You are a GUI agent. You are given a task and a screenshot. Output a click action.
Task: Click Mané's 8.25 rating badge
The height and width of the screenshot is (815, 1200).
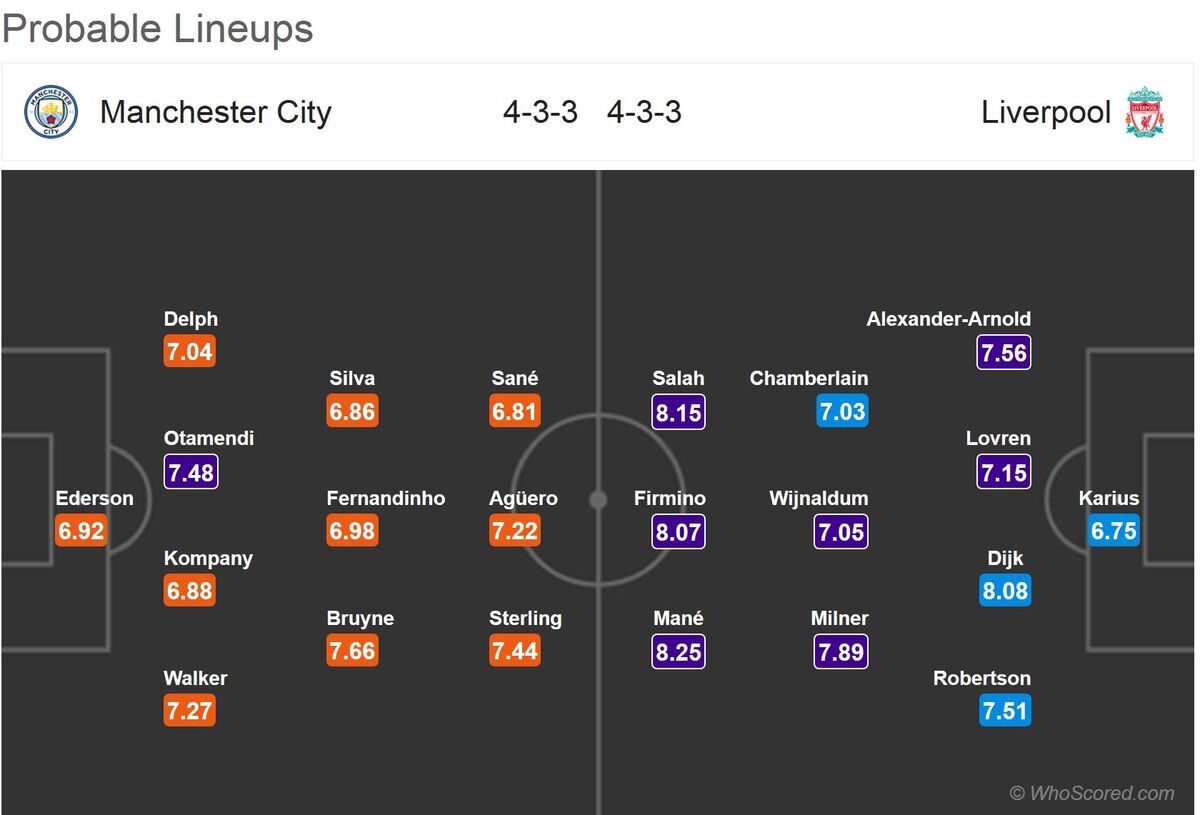pyautogui.click(x=679, y=652)
